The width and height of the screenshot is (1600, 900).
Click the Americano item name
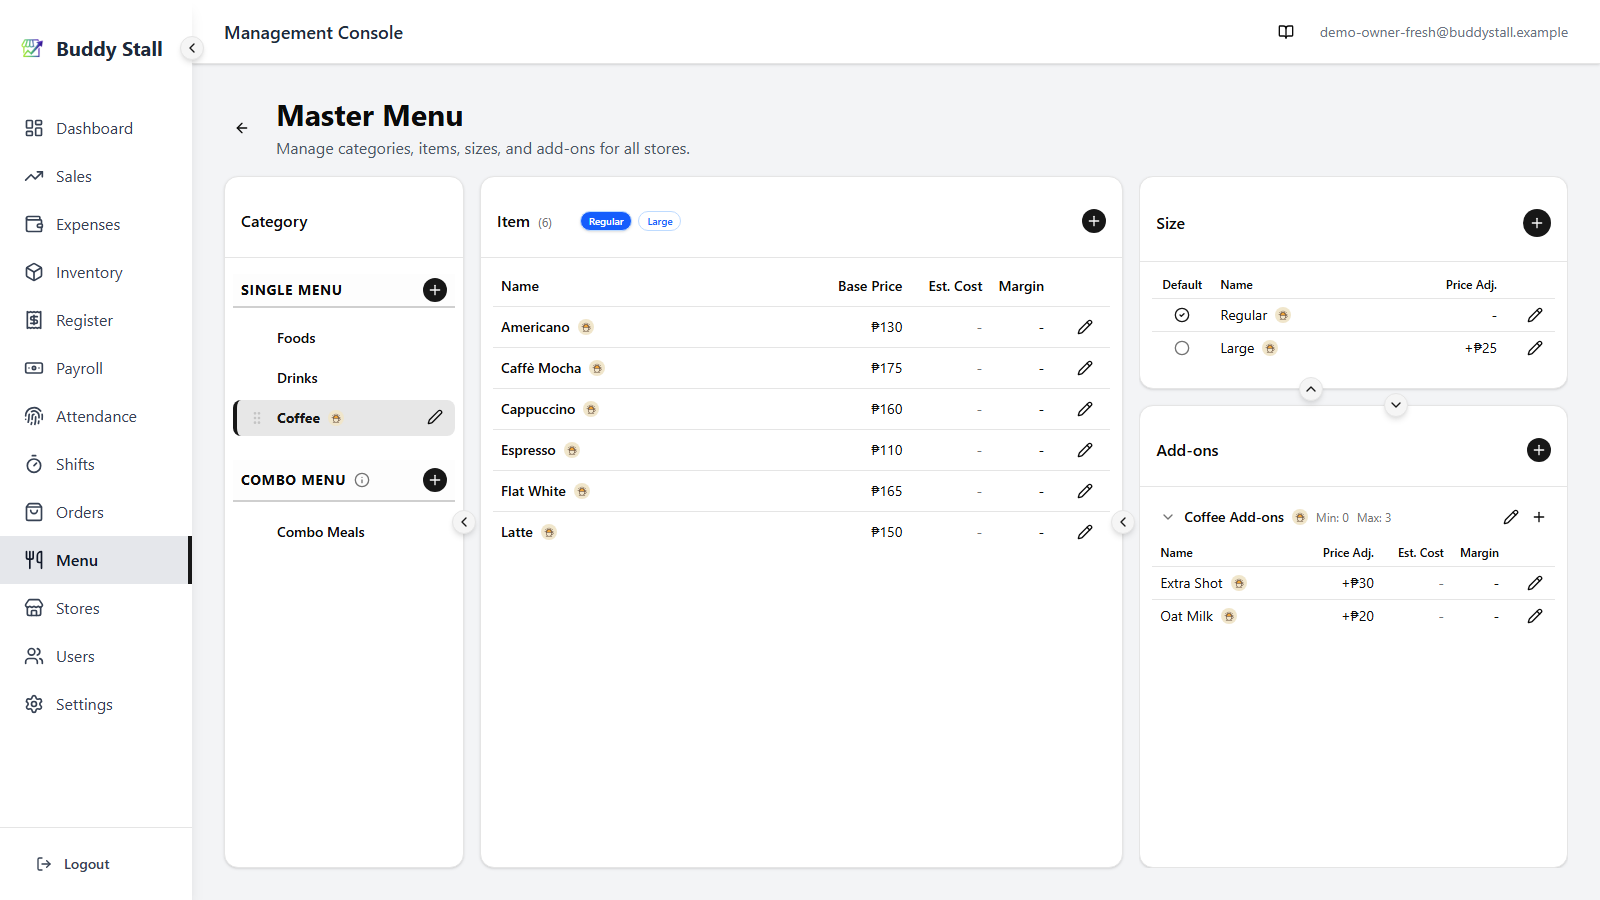(535, 327)
